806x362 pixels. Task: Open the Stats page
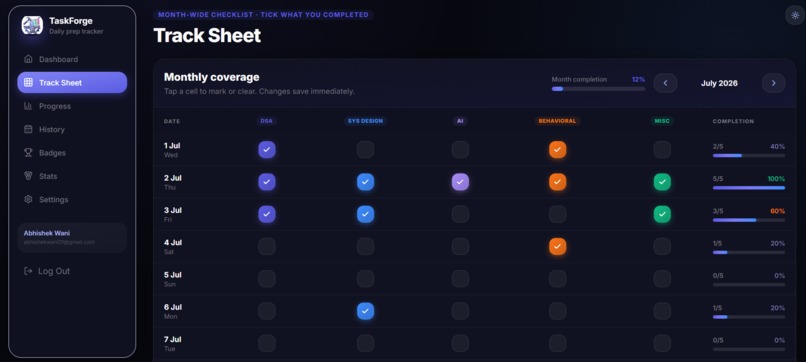click(72, 176)
